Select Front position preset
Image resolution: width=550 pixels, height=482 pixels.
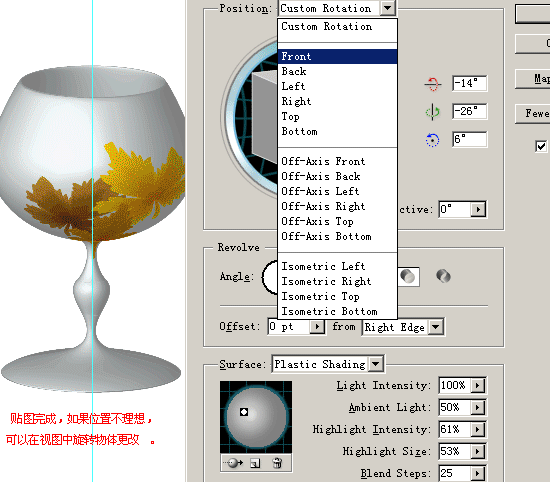click(337, 56)
